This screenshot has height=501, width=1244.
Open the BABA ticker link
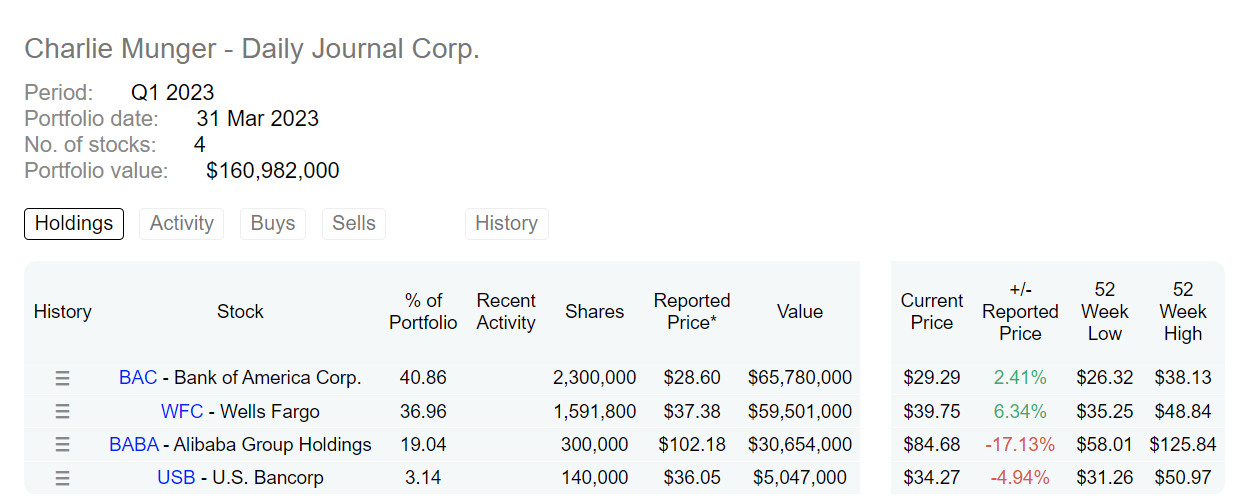pos(134,445)
